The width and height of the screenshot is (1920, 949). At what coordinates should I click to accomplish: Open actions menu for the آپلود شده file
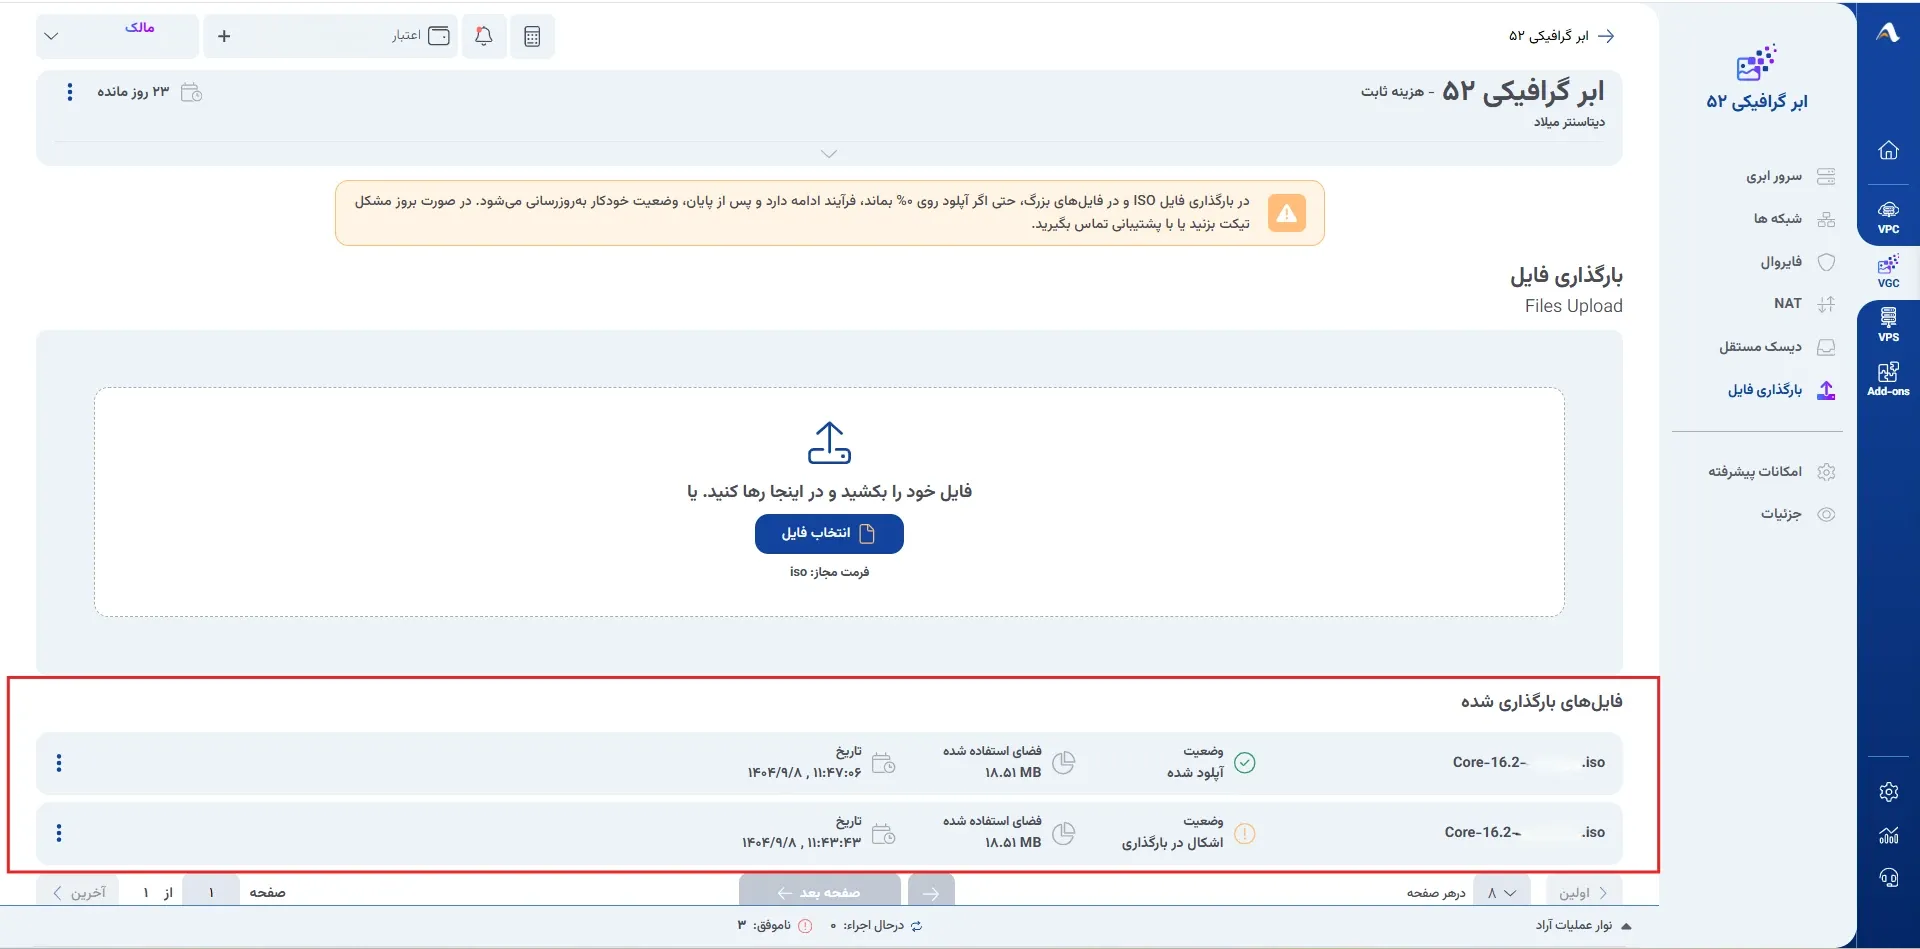[59, 763]
